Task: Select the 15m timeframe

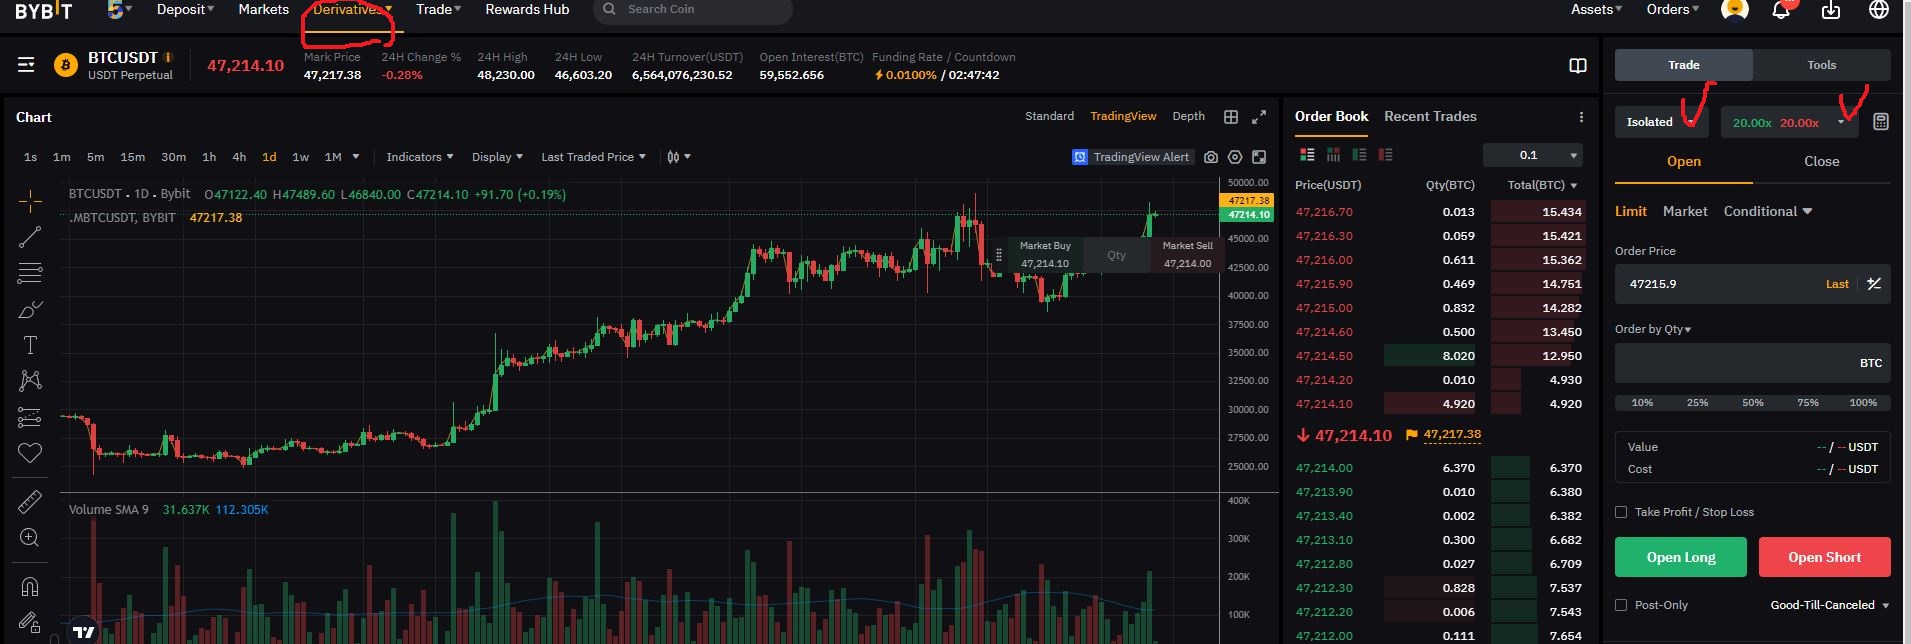Action: point(132,157)
